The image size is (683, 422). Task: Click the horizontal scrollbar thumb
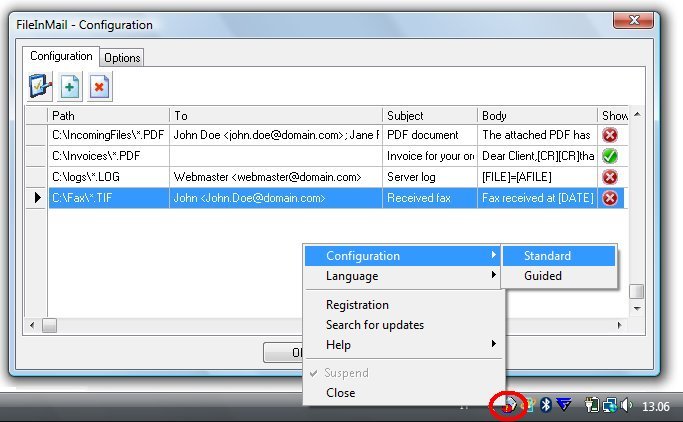(x=49, y=325)
